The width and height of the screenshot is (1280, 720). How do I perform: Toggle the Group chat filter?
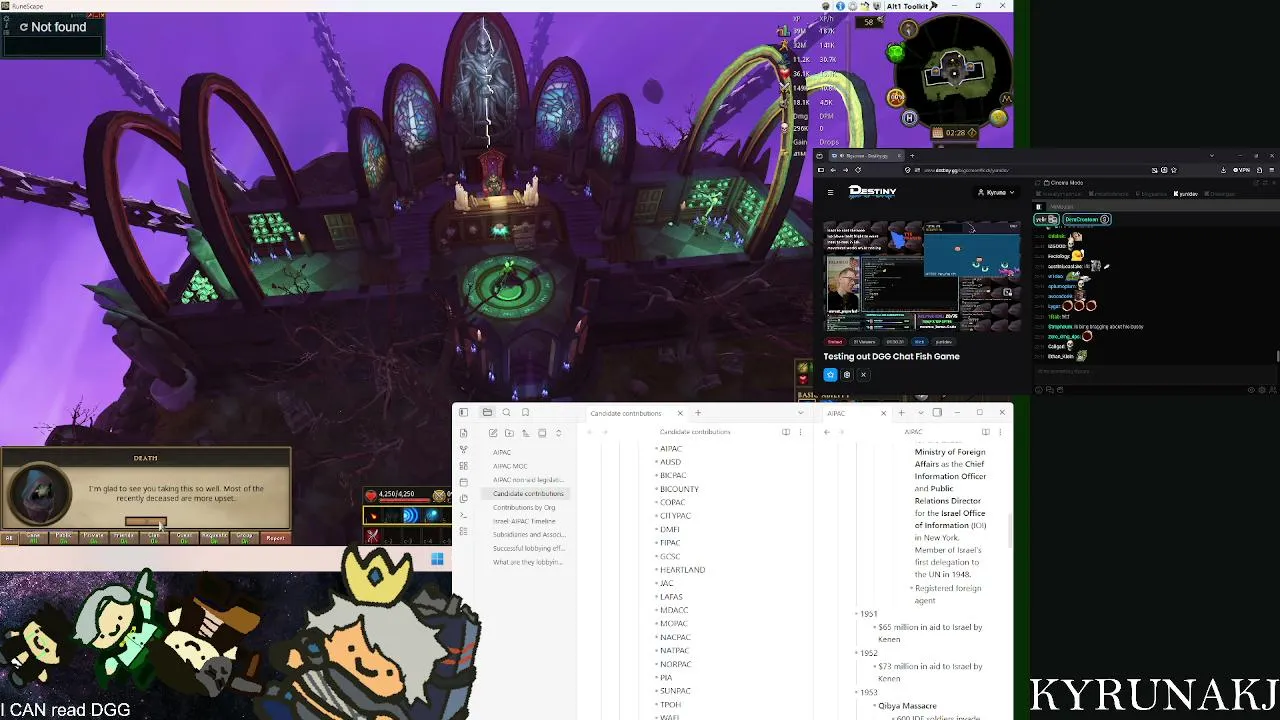click(x=244, y=538)
